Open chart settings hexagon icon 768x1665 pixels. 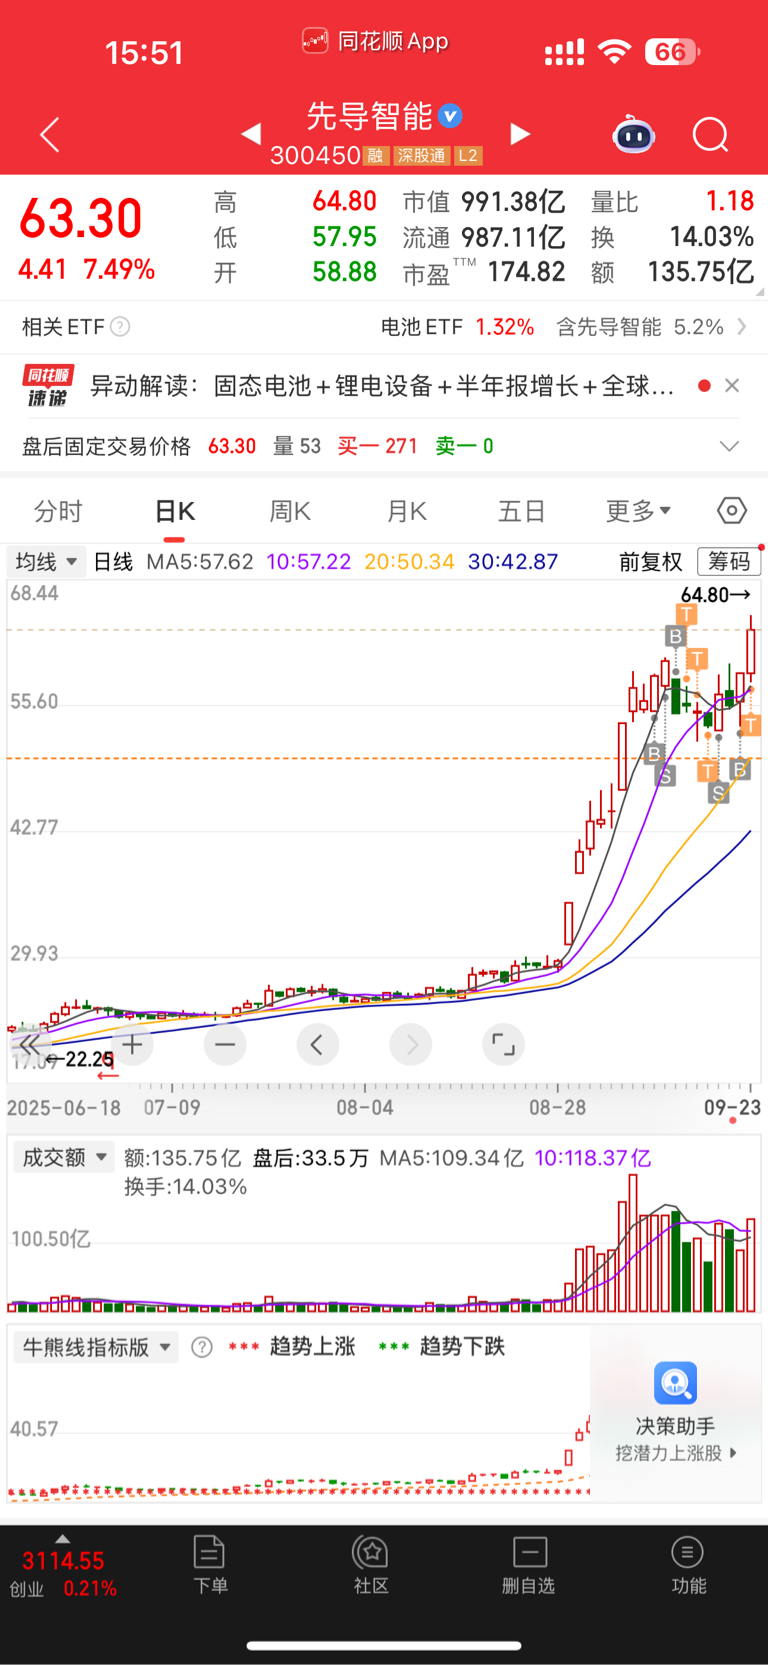[x=732, y=511]
